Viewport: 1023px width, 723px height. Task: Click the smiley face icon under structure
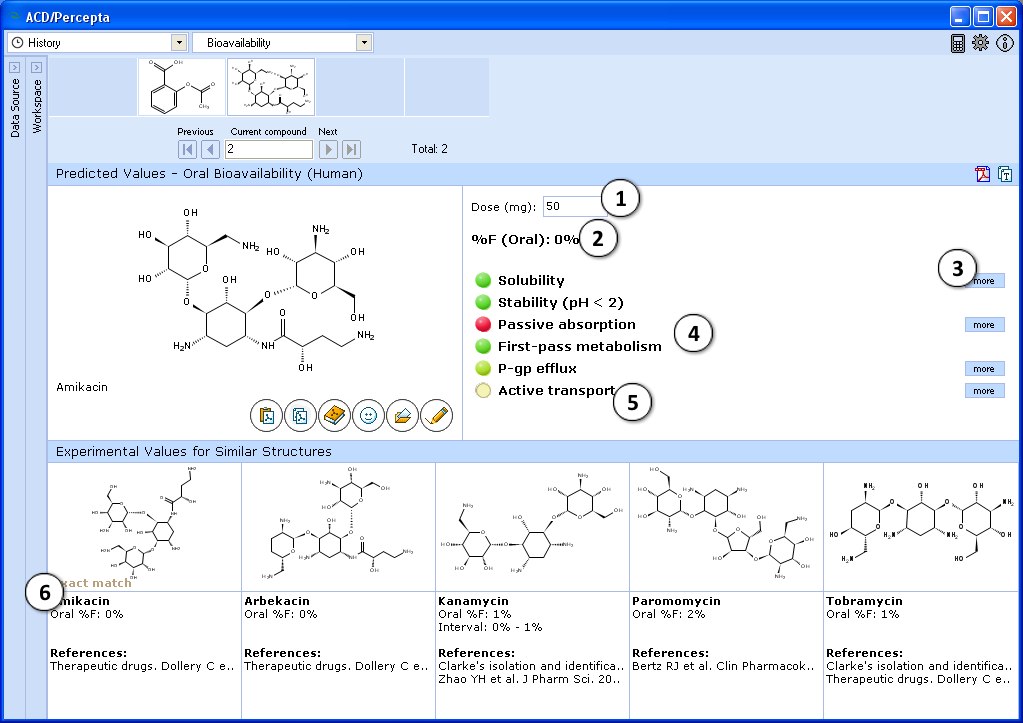click(x=369, y=415)
